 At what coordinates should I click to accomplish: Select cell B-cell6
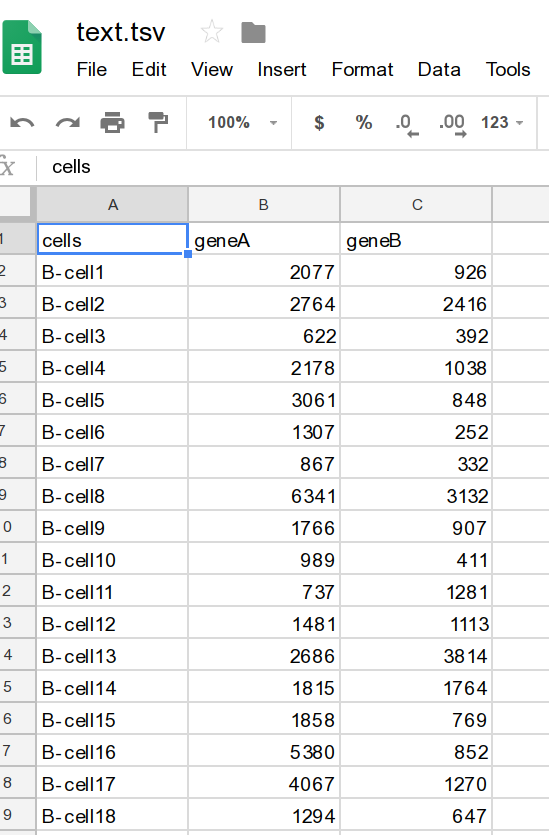click(x=112, y=431)
